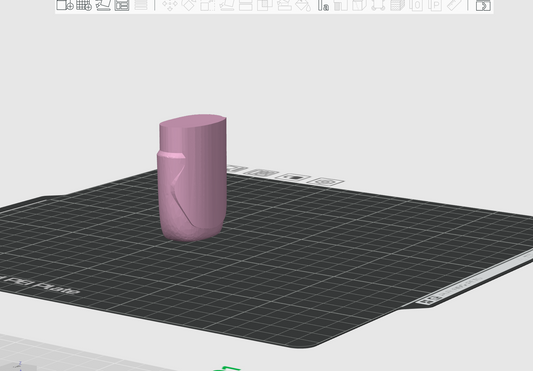
Task: Click the Add model cube icon
Action: click(65, 5)
